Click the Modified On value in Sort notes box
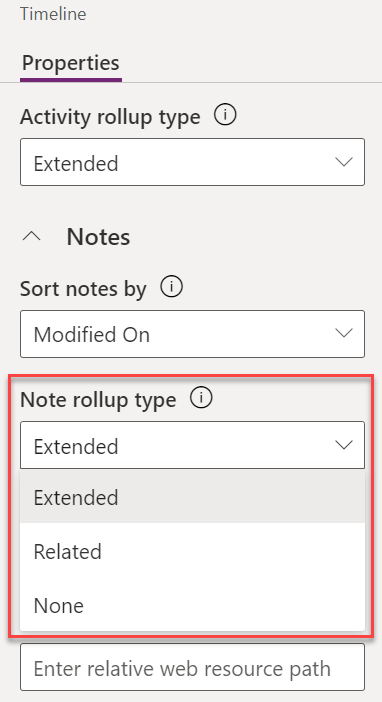Screen dimensions: 382x702 point(92,335)
